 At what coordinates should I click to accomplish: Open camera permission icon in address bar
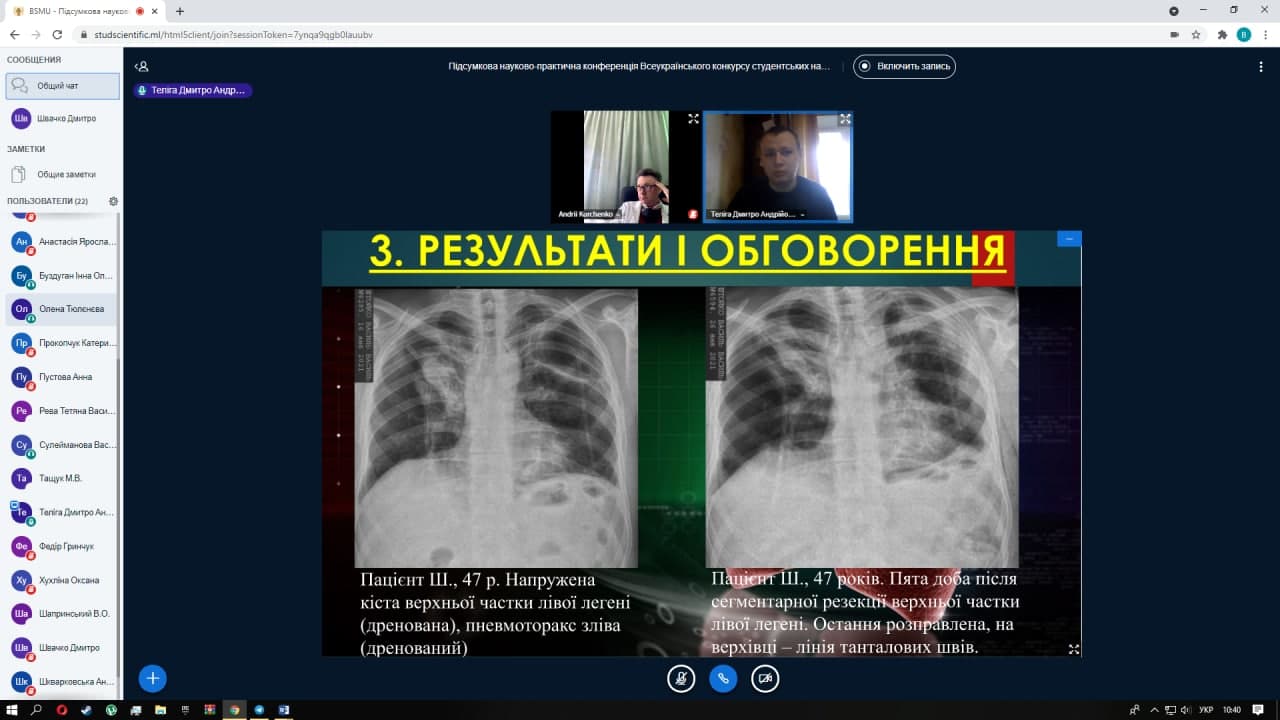1174,34
